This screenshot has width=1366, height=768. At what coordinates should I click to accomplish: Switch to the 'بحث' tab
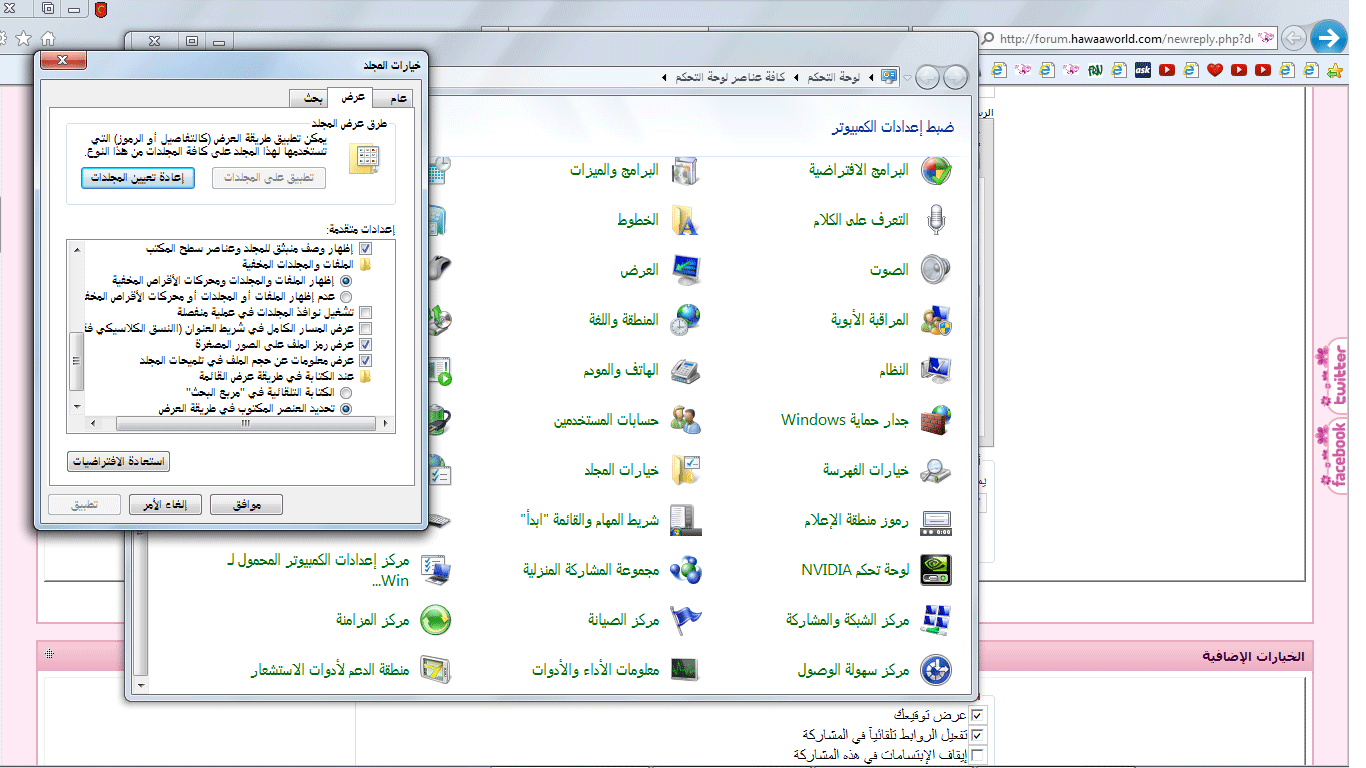click(312, 98)
